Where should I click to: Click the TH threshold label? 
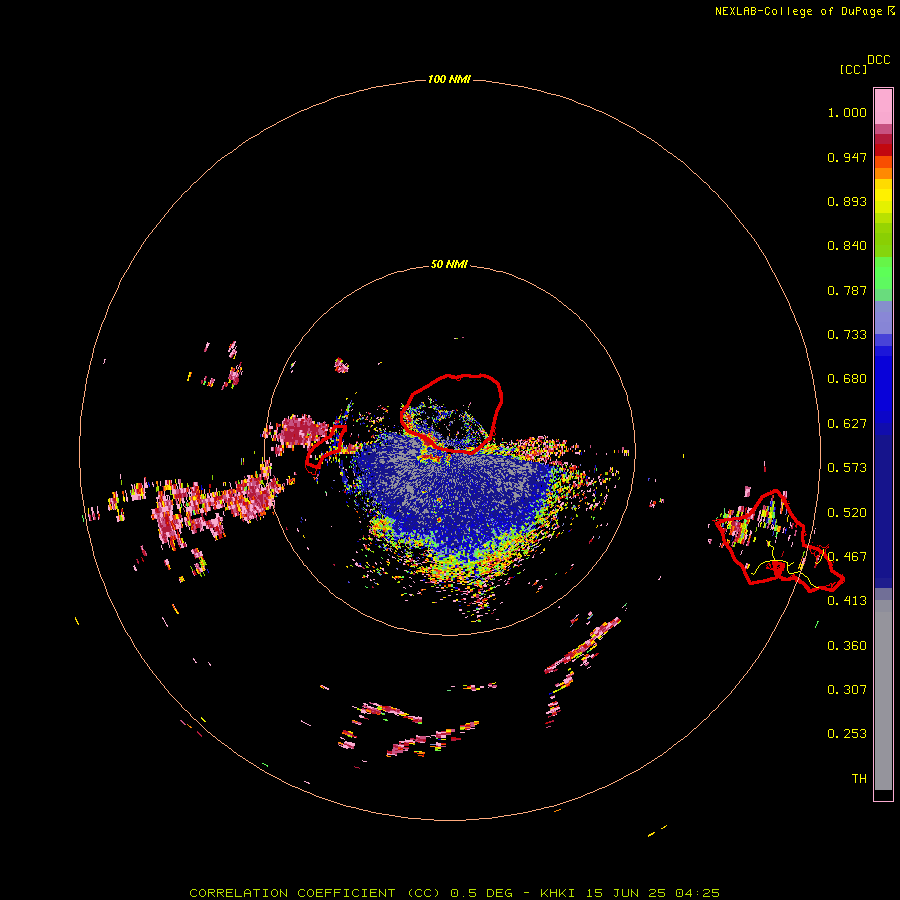tap(859, 779)
